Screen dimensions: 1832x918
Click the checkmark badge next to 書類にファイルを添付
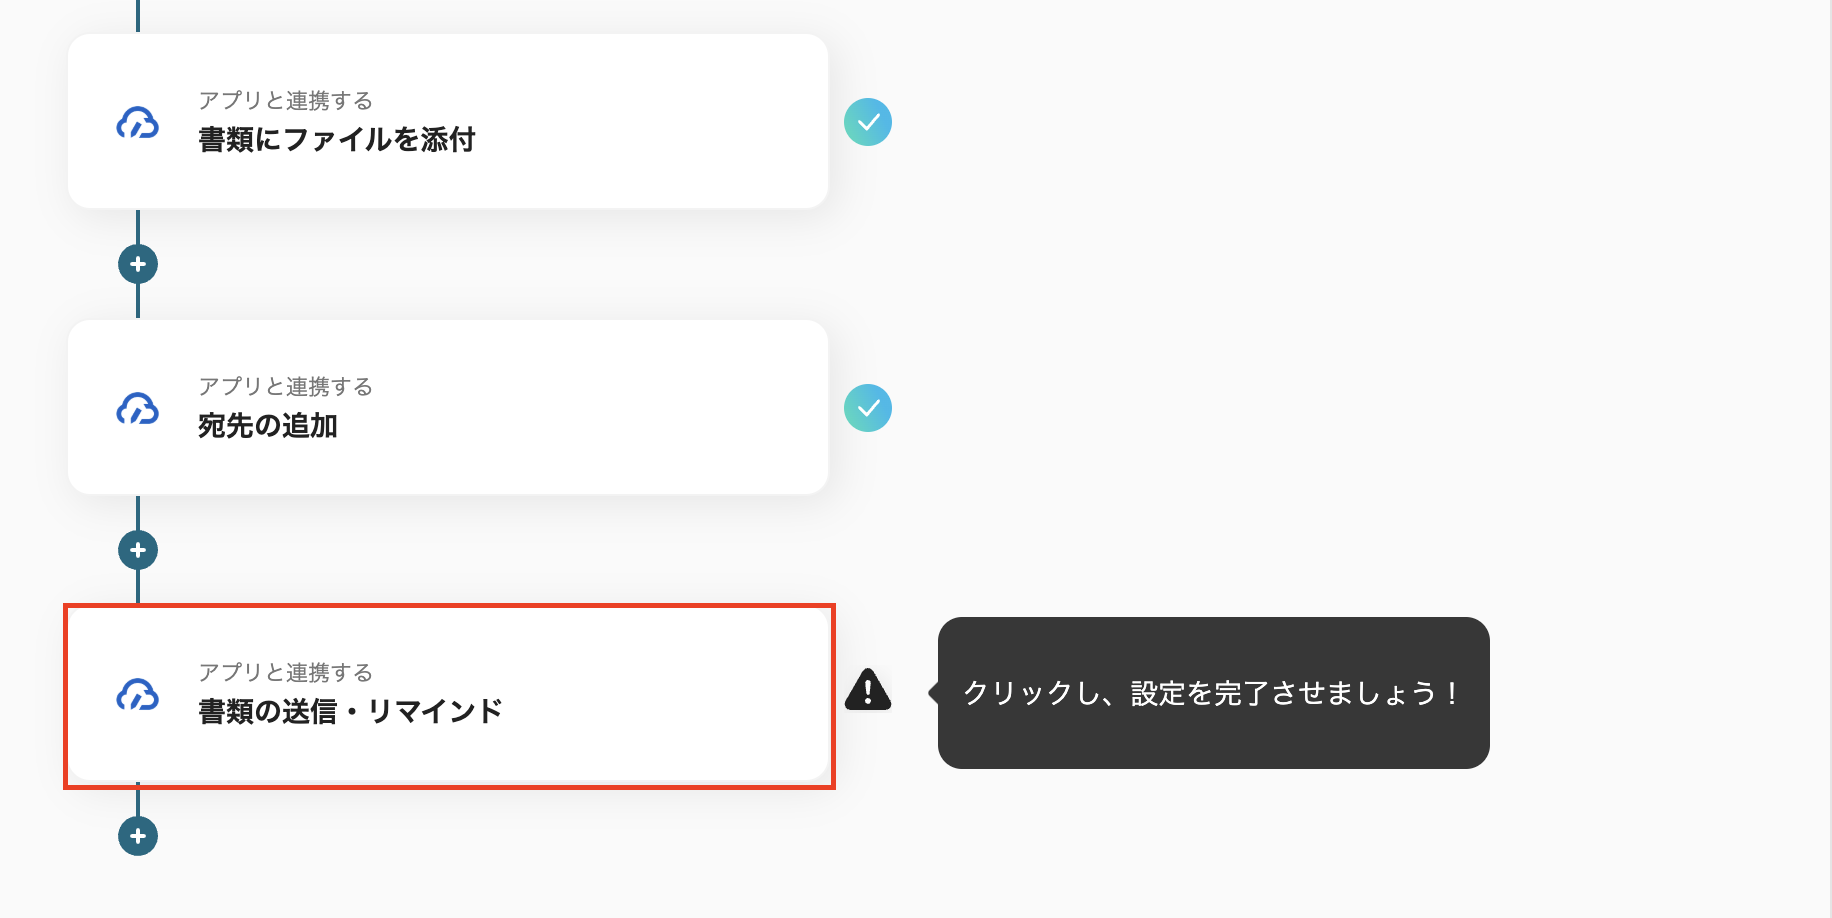click(869, 122)
